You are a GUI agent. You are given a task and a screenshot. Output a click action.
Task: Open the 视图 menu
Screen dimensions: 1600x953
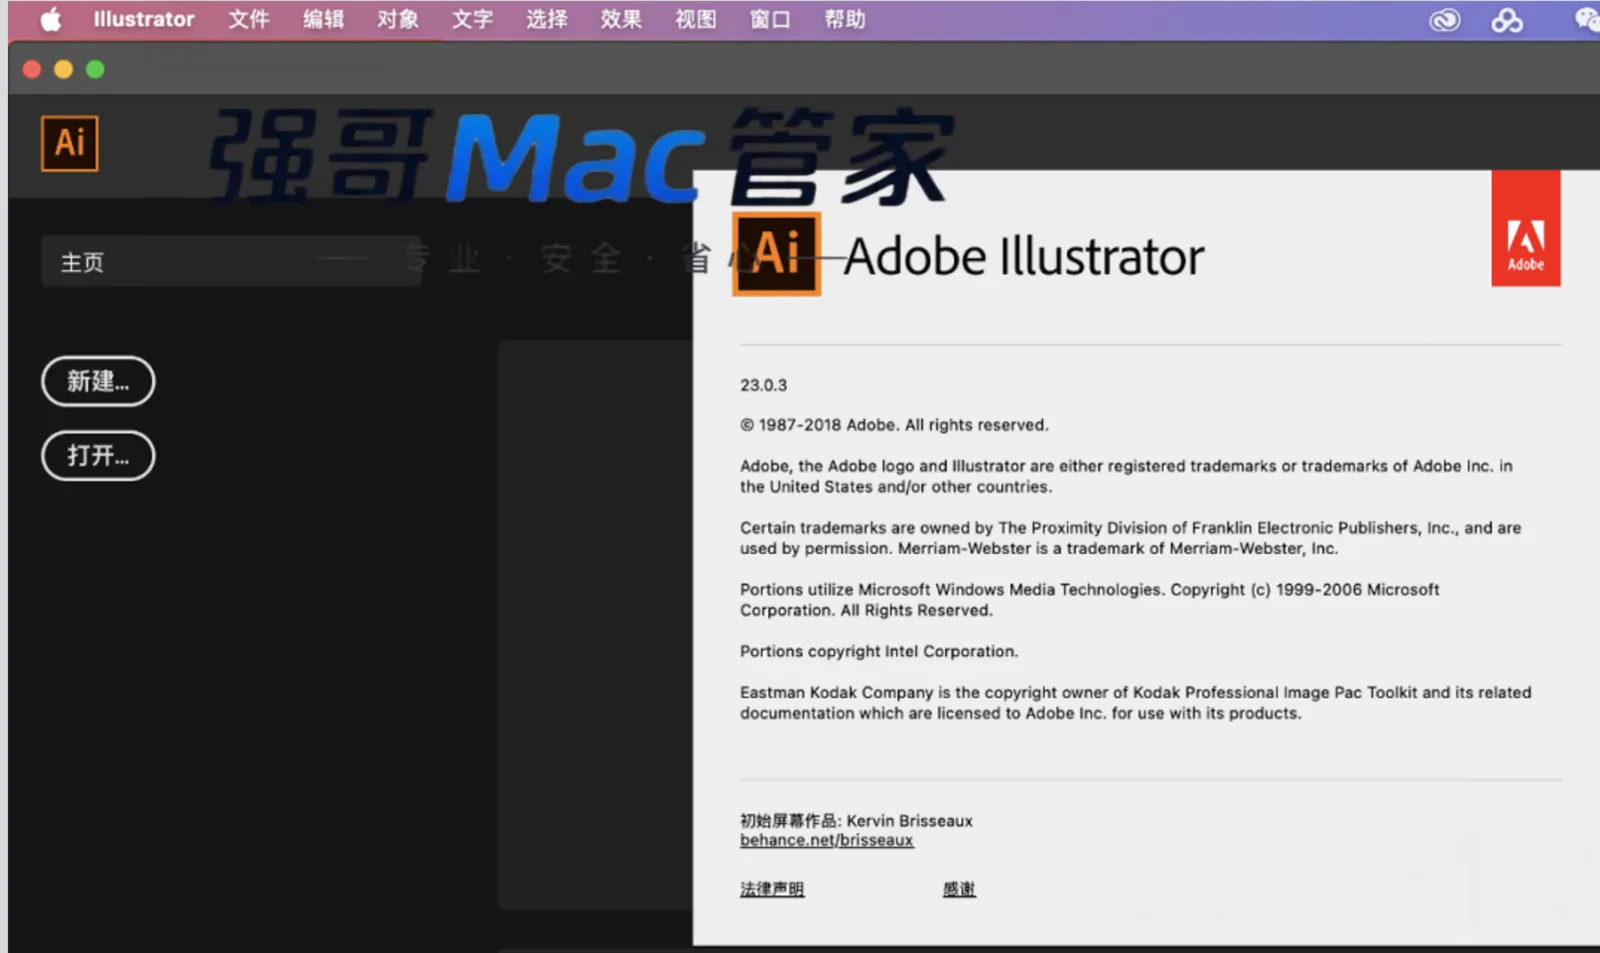point(696,19)
